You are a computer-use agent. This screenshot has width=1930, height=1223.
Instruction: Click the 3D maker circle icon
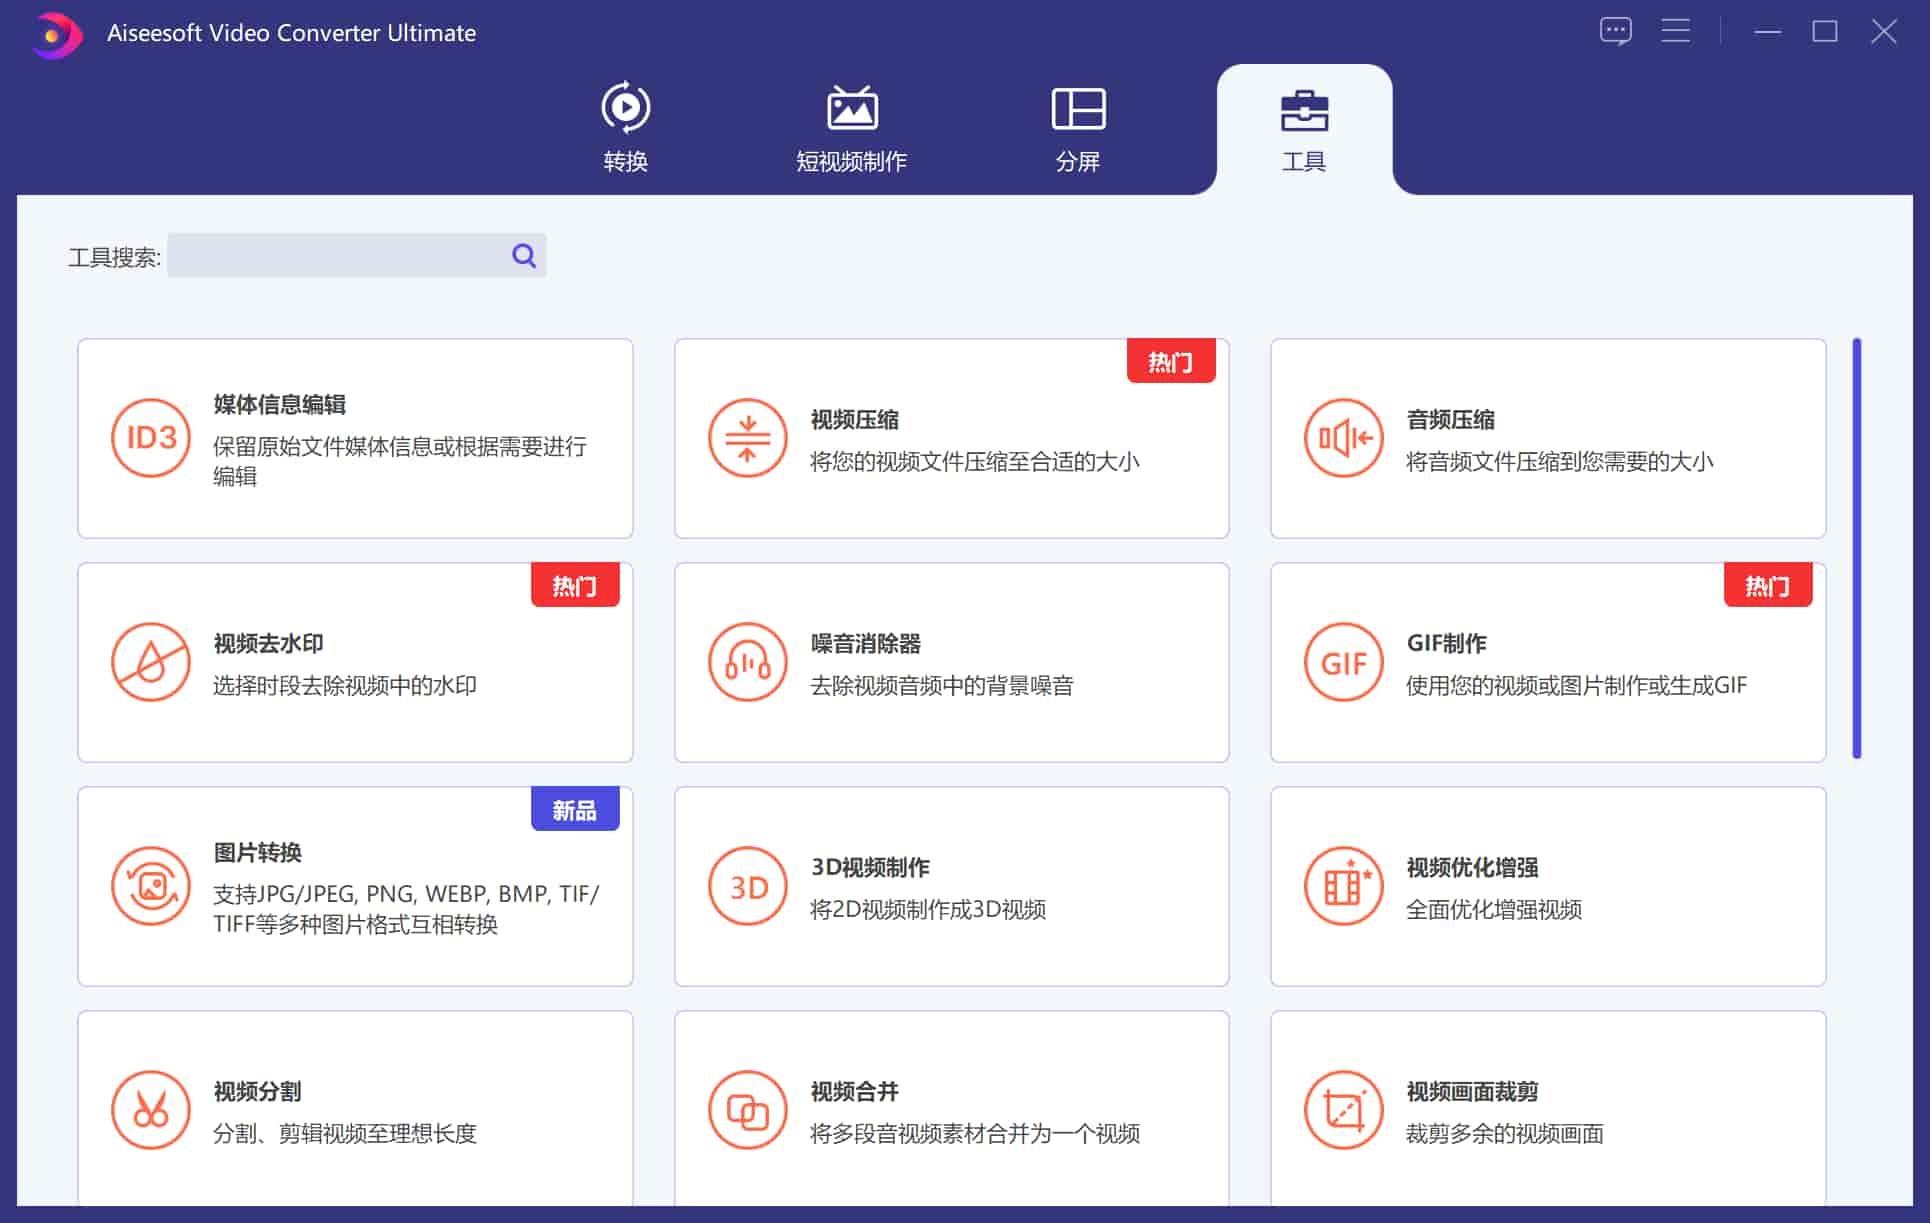tap(747, 886)
